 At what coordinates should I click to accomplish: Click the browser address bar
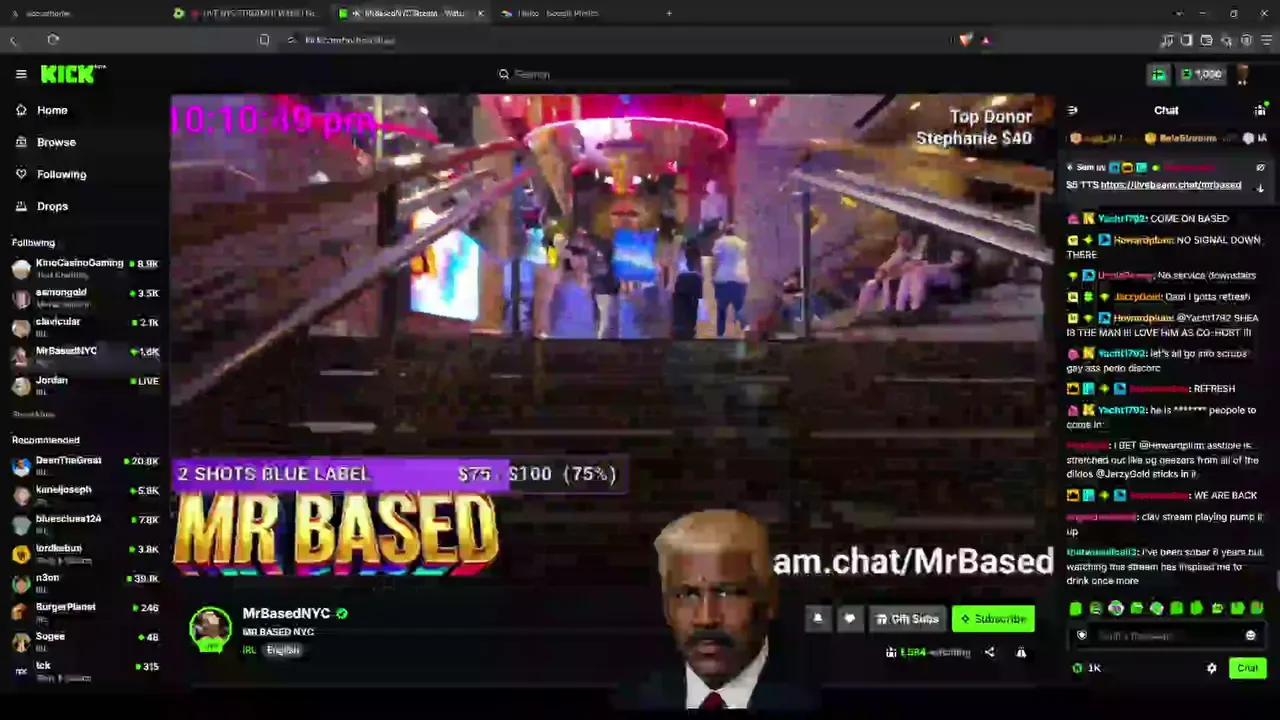[620, 40]
